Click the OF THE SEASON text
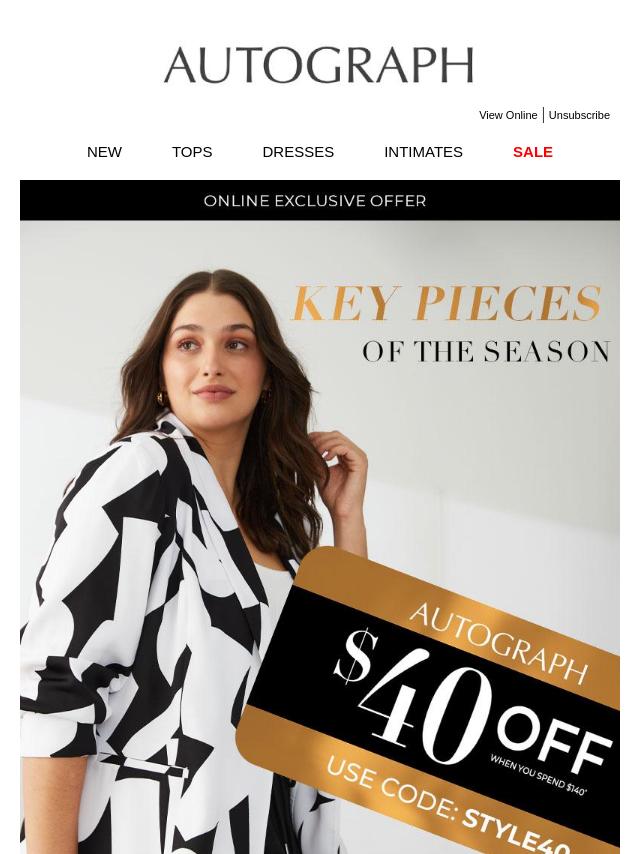 [x=486, y=351]
